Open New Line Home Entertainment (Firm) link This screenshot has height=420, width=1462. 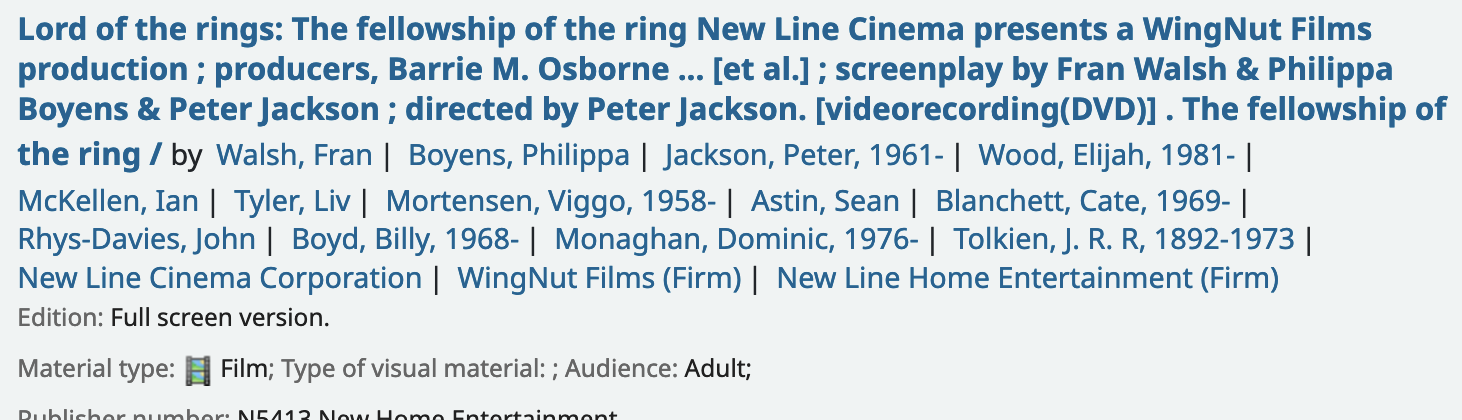(1027, 278)
